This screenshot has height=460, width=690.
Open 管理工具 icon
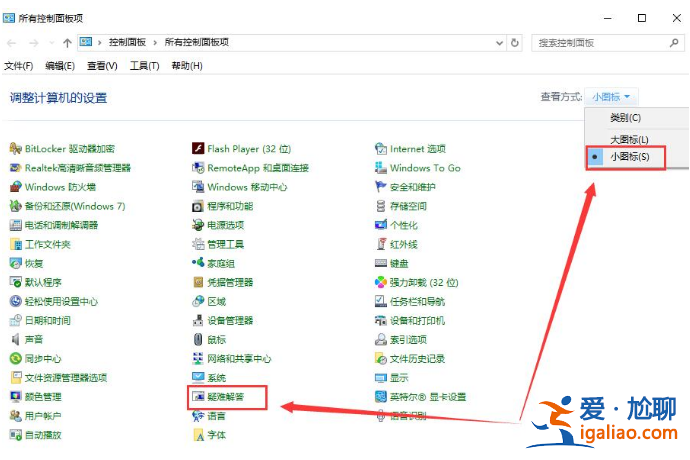point(198,244)
